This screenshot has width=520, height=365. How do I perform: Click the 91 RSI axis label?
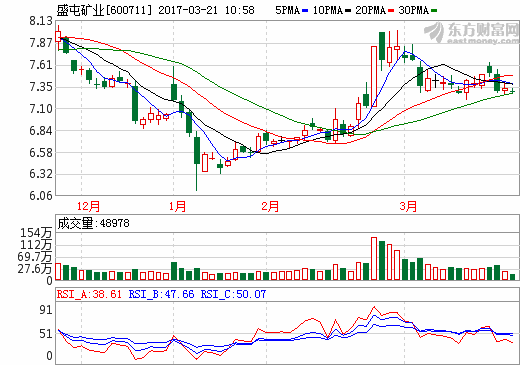[46, 310]
